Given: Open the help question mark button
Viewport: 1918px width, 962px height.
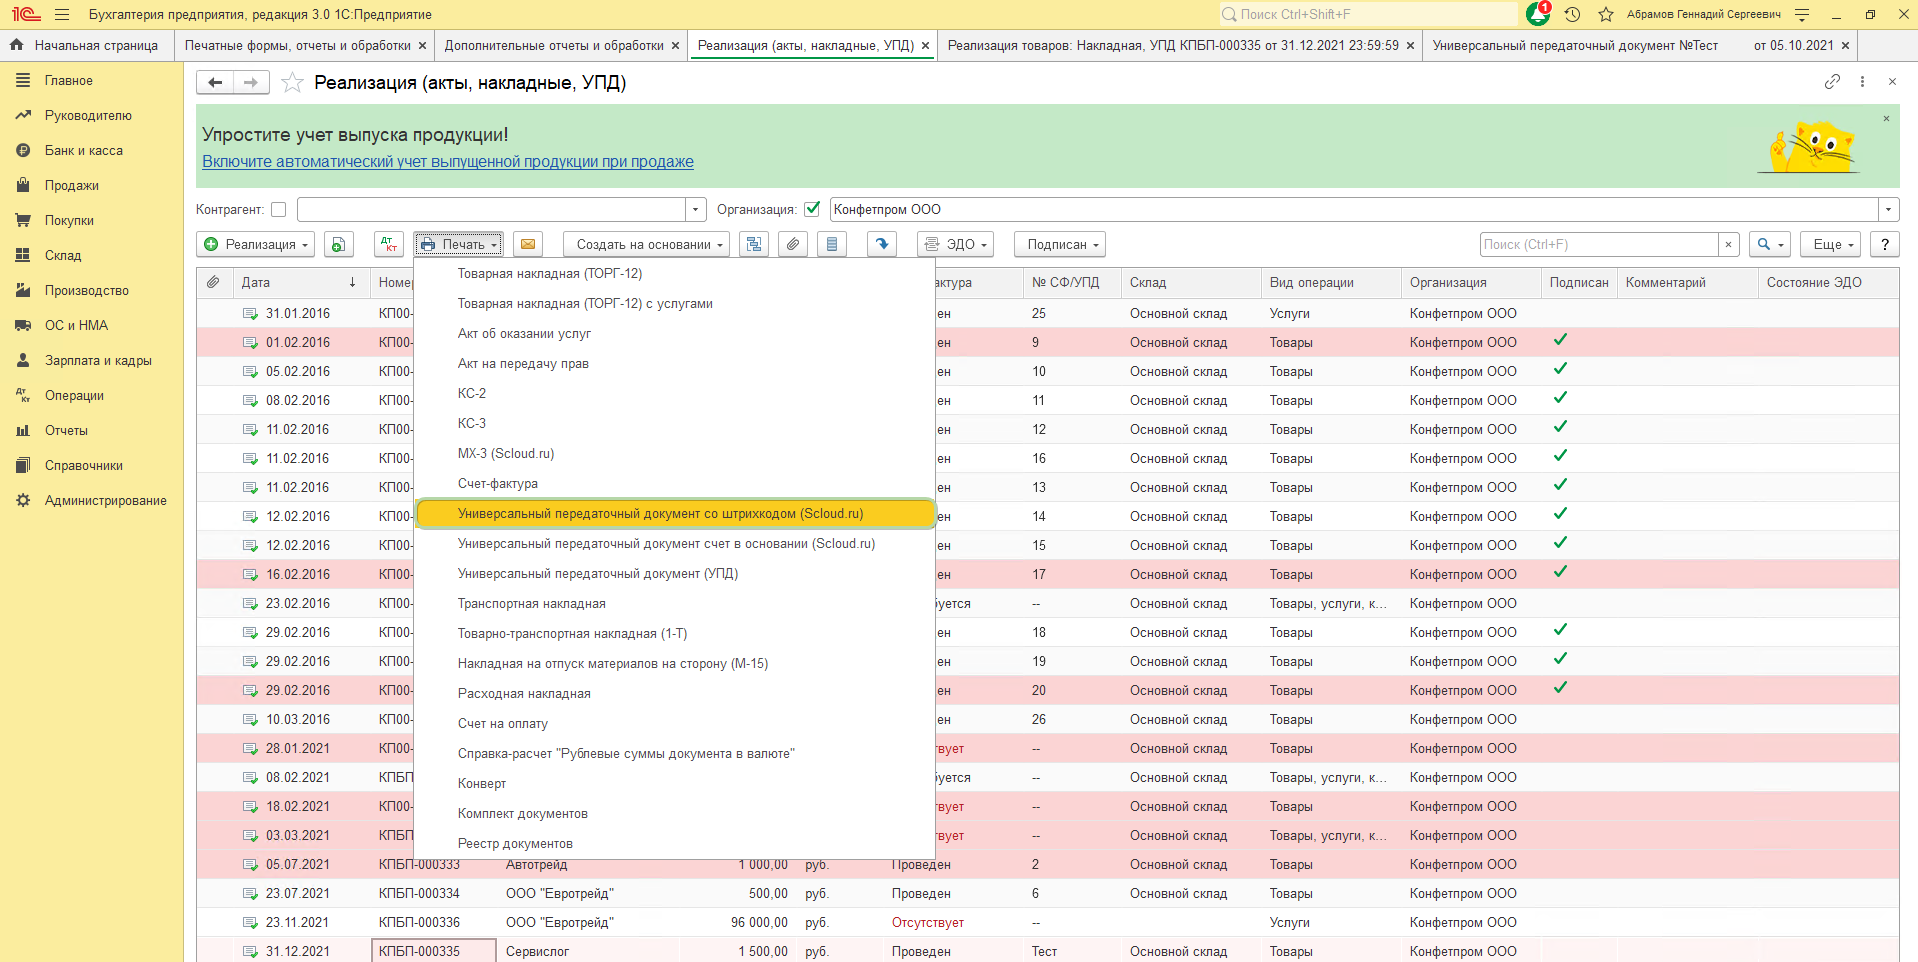Looking at the screenshot, I should click(1885, 244).
